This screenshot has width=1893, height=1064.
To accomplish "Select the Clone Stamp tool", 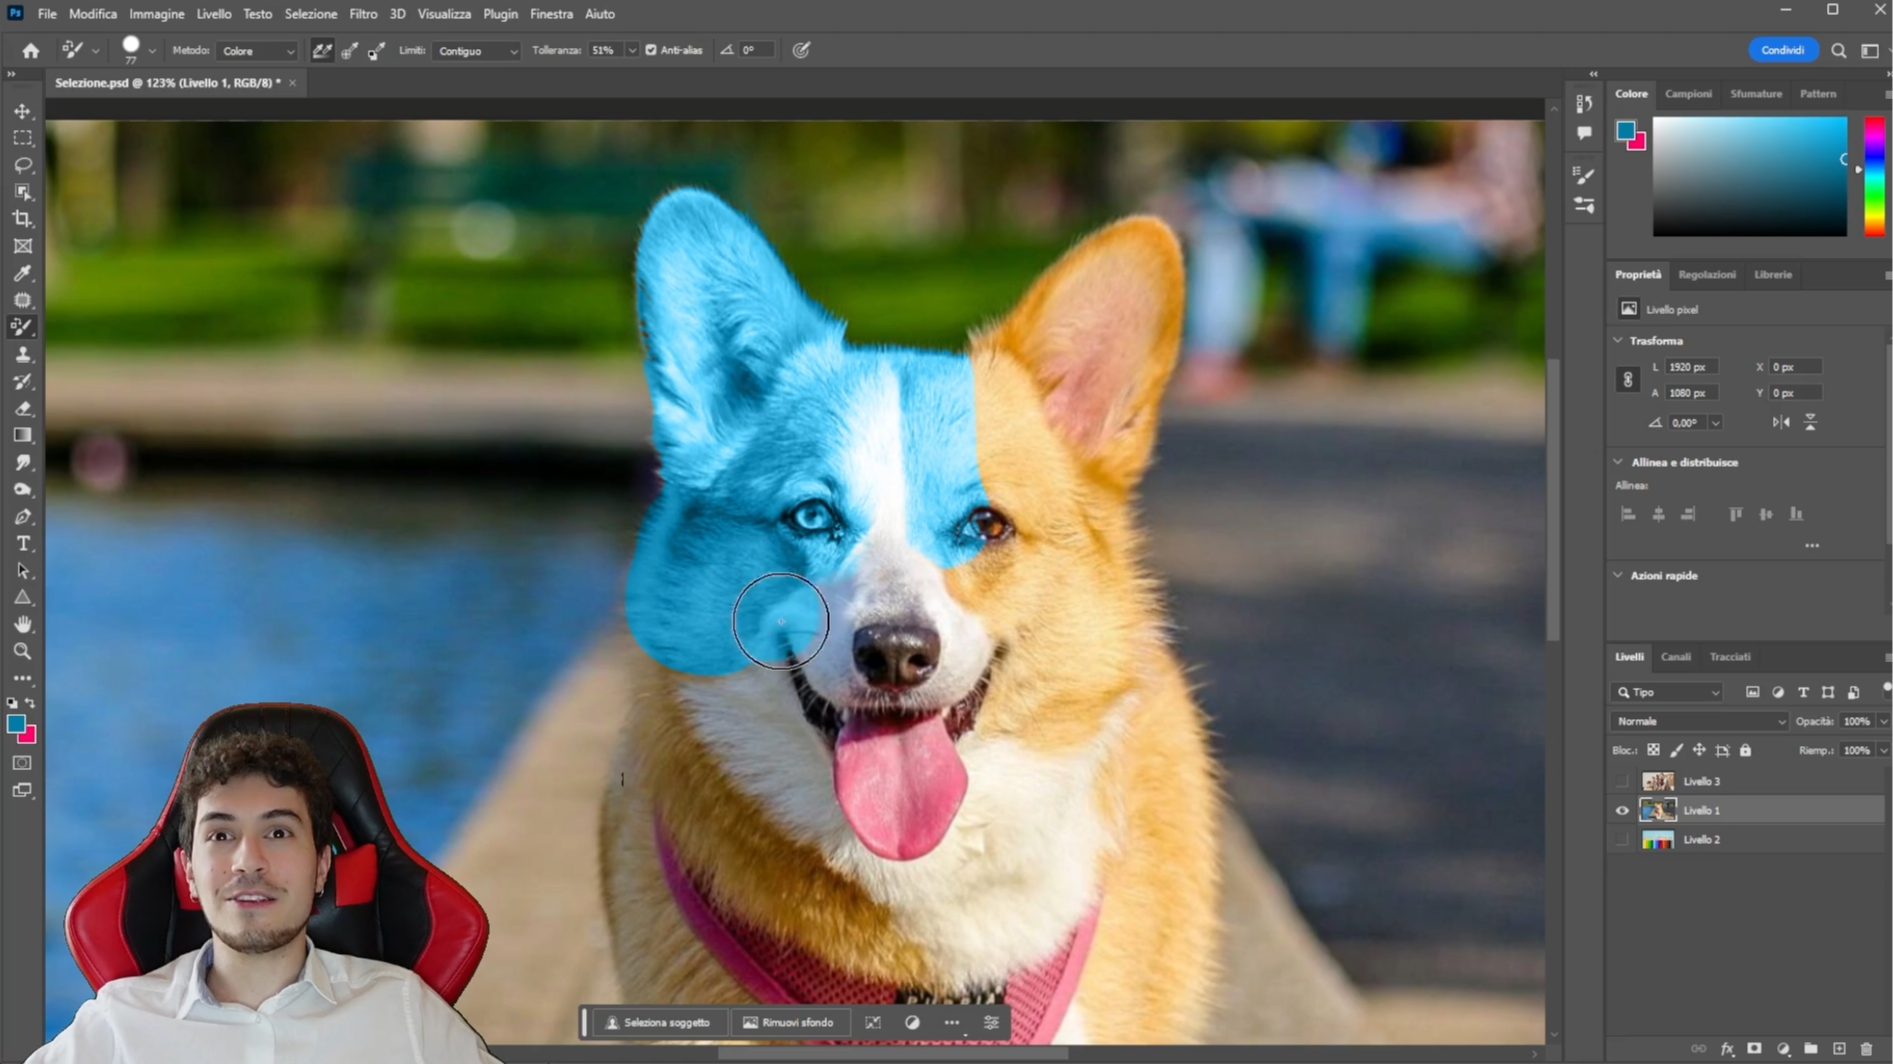I will tap(22, 355).
